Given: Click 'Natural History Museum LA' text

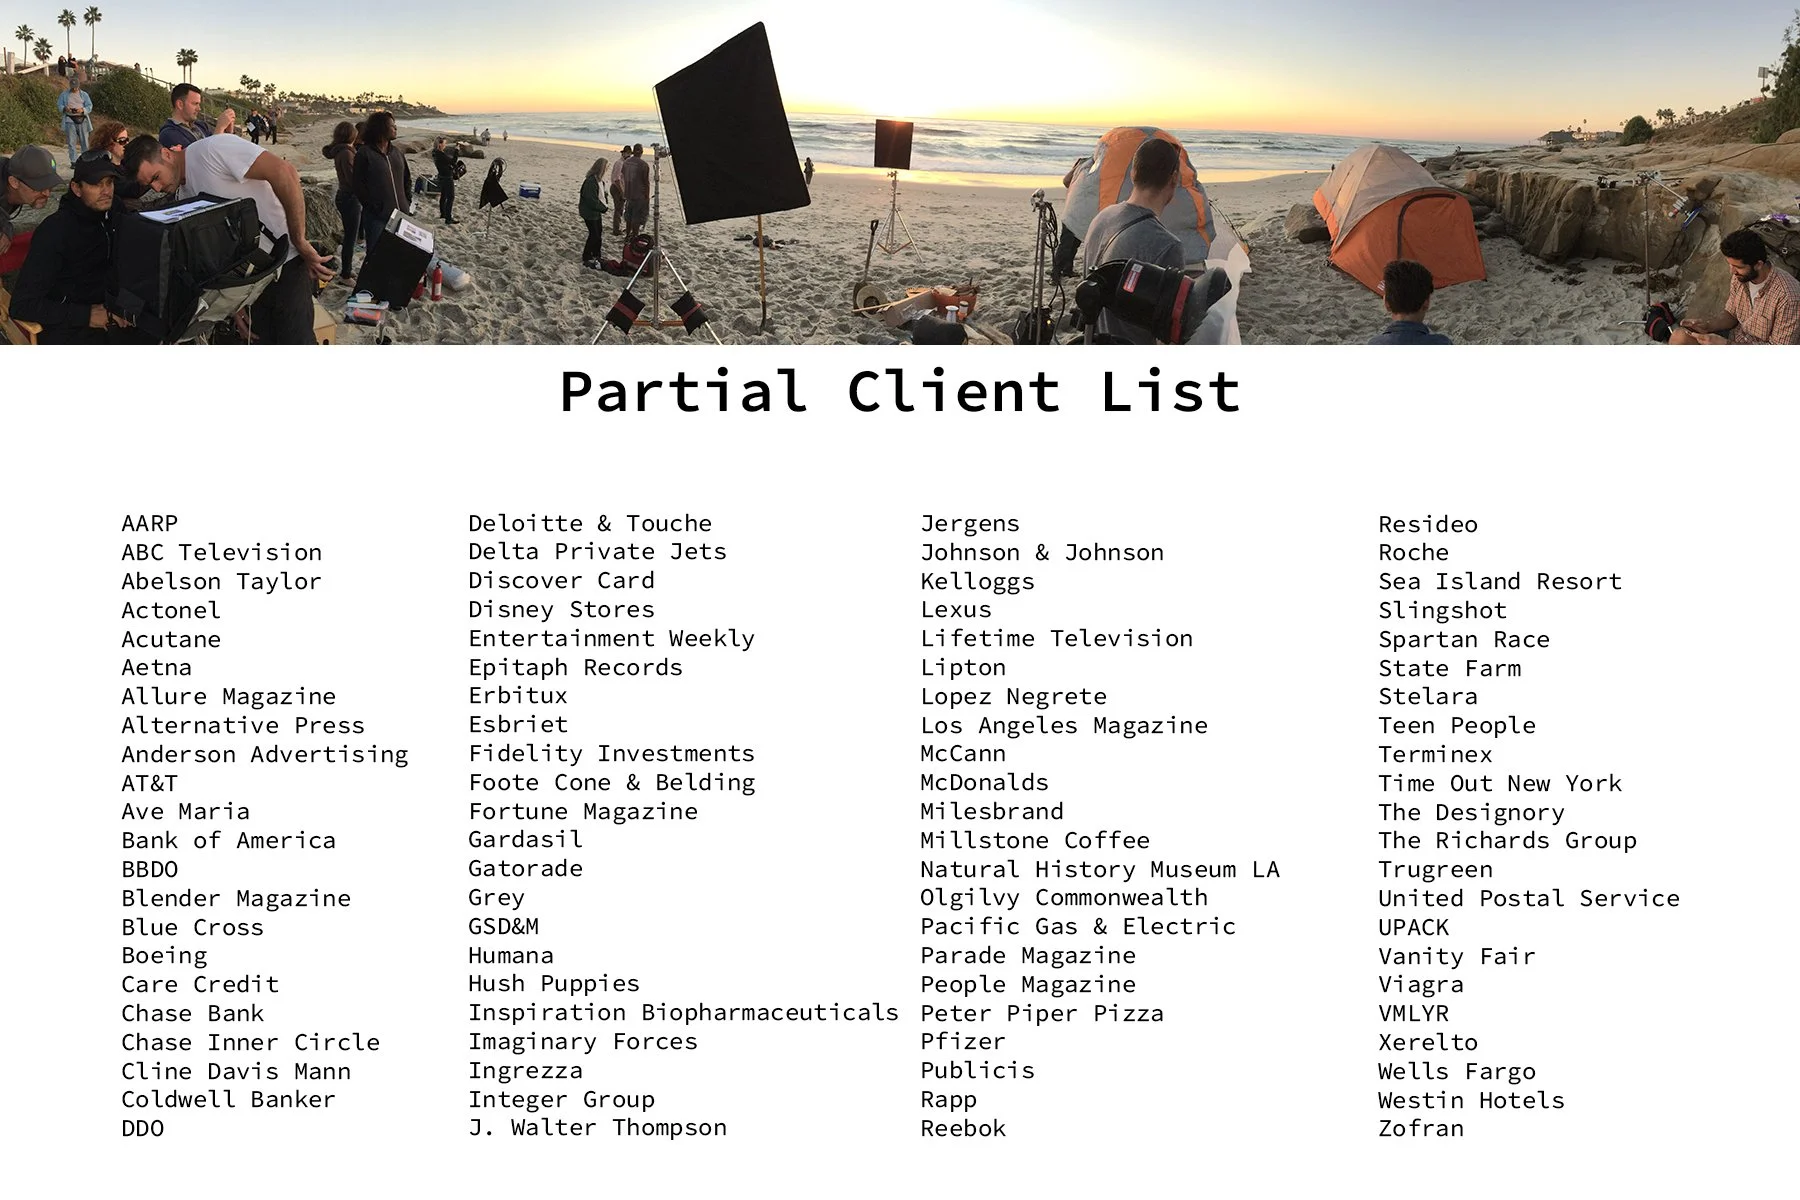Looking at the screenshot, I should (x=1100, y=869).
